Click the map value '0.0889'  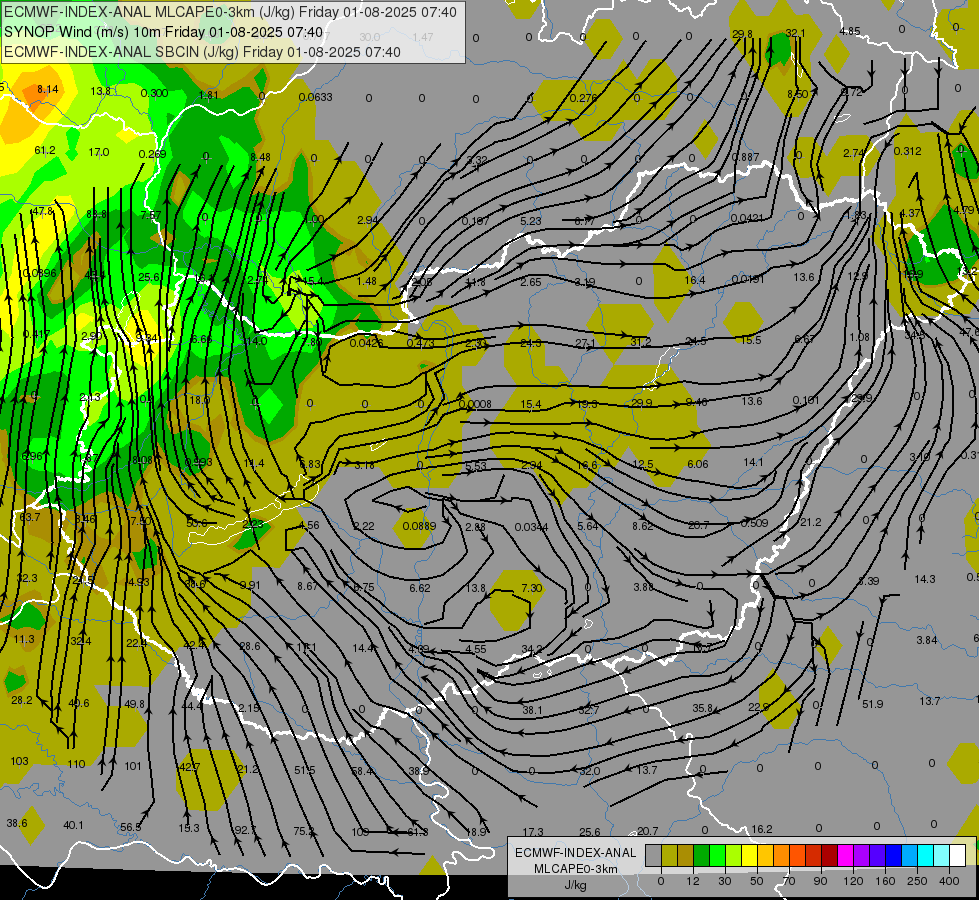pos(419,526)
